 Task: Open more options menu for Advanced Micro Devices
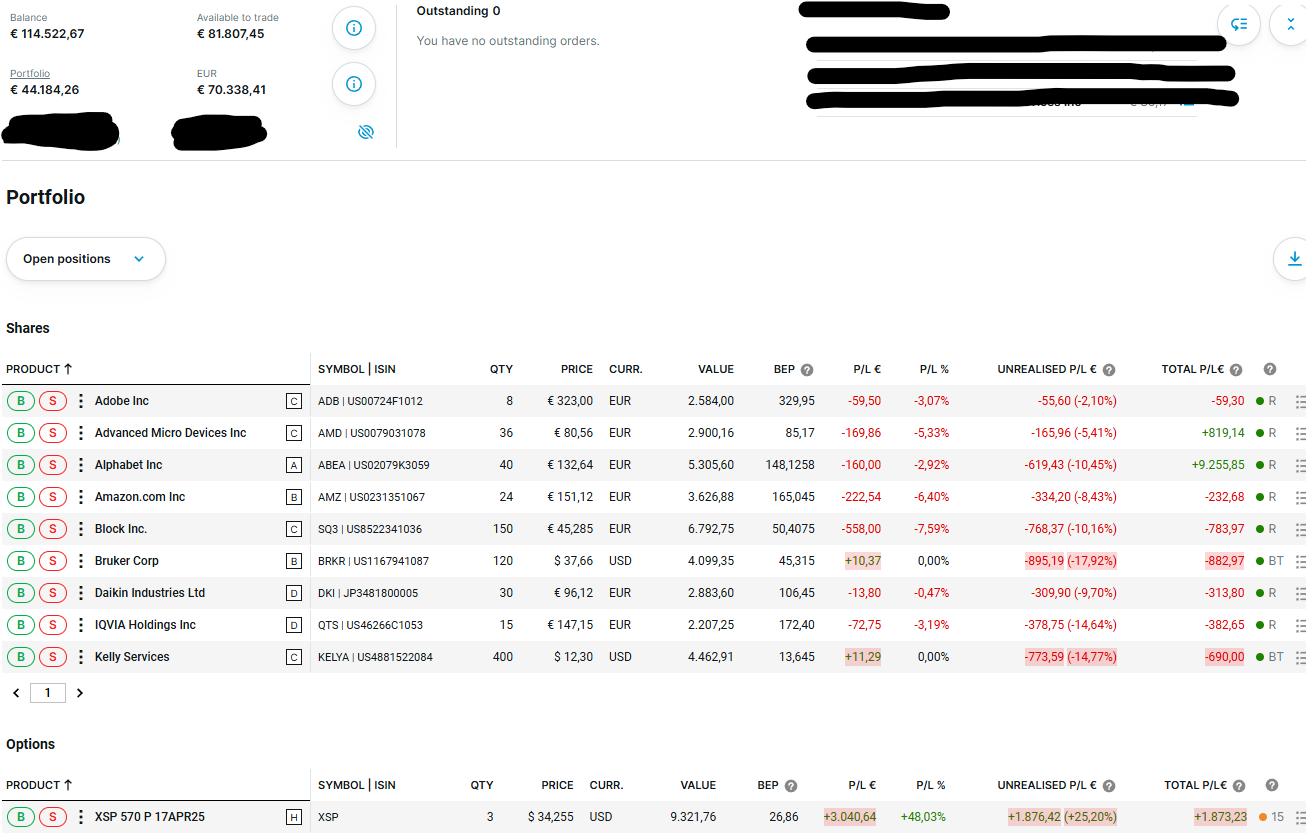(x=81, y=433)
